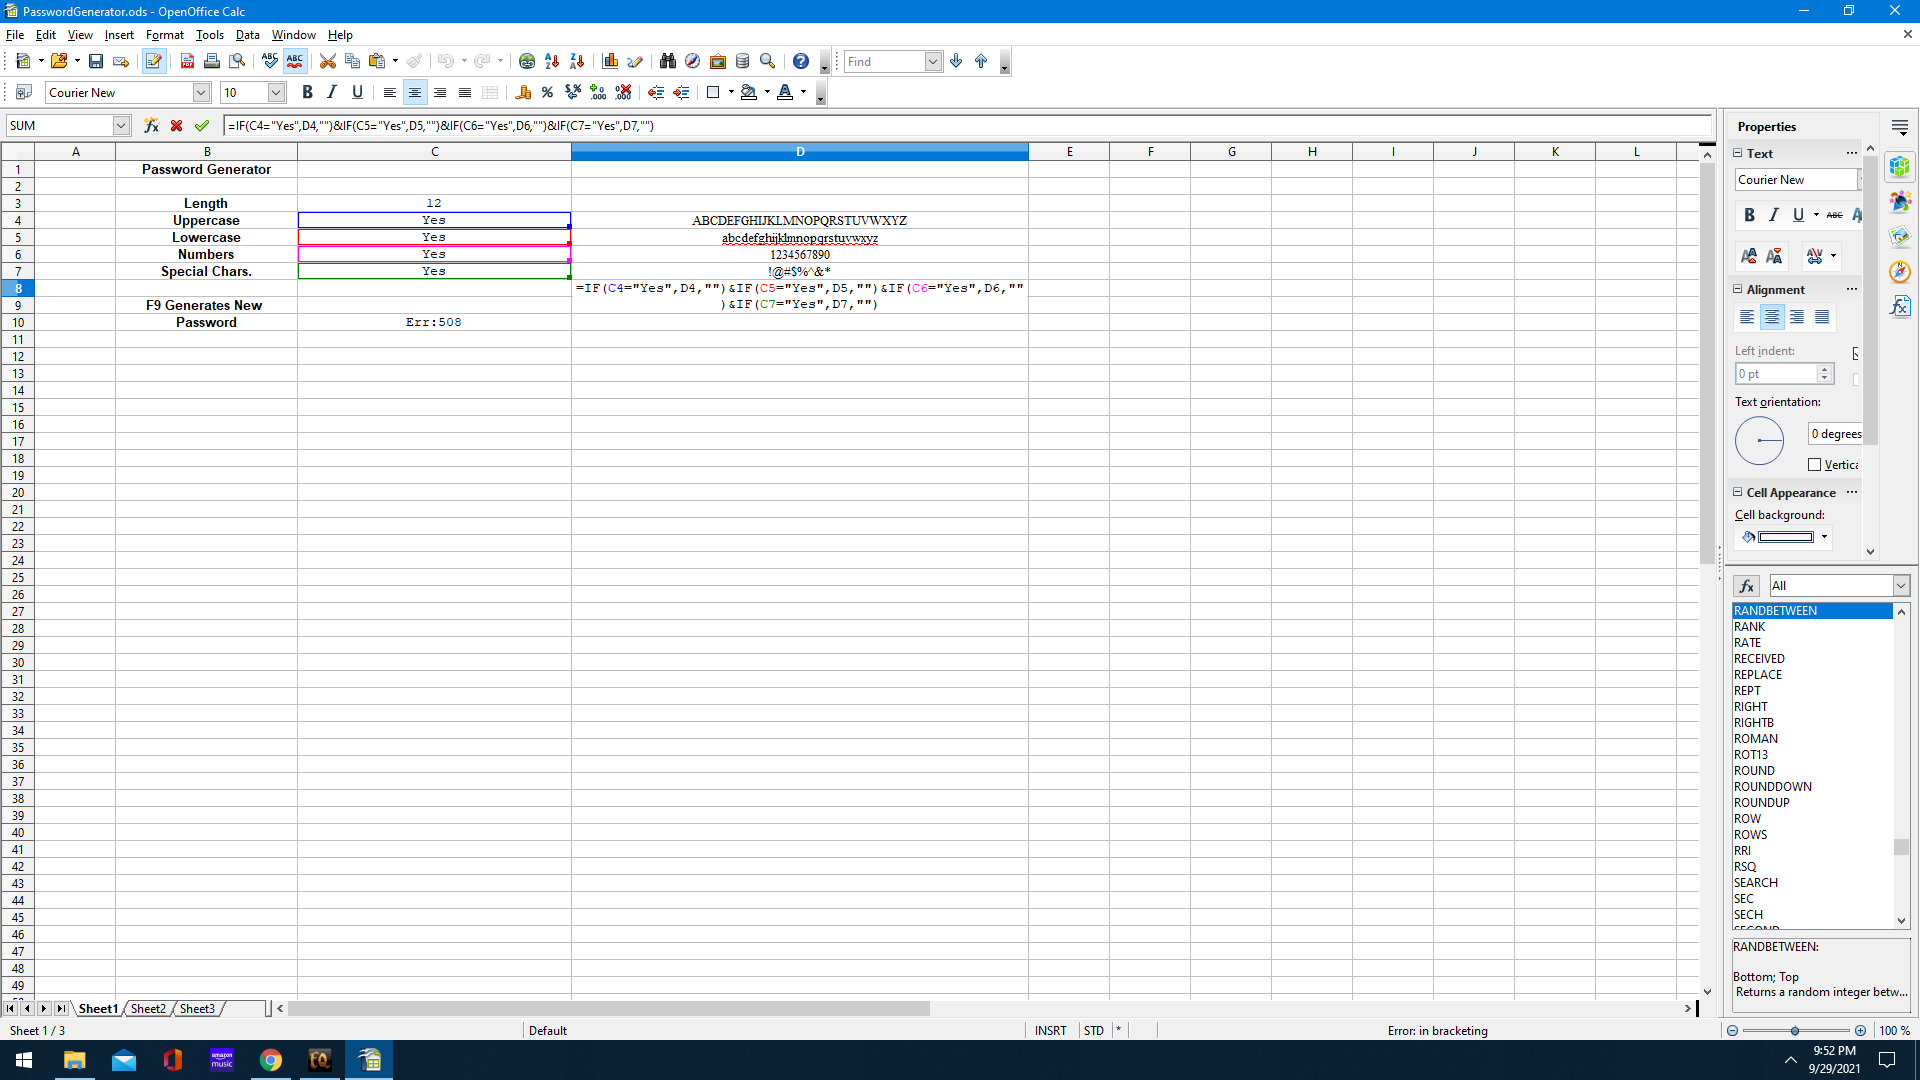Image resolution: width=1920 pixels, height=1080 pixels.
Task: Click the Insert Chart toolbar icon
Action: coord(610,61)
